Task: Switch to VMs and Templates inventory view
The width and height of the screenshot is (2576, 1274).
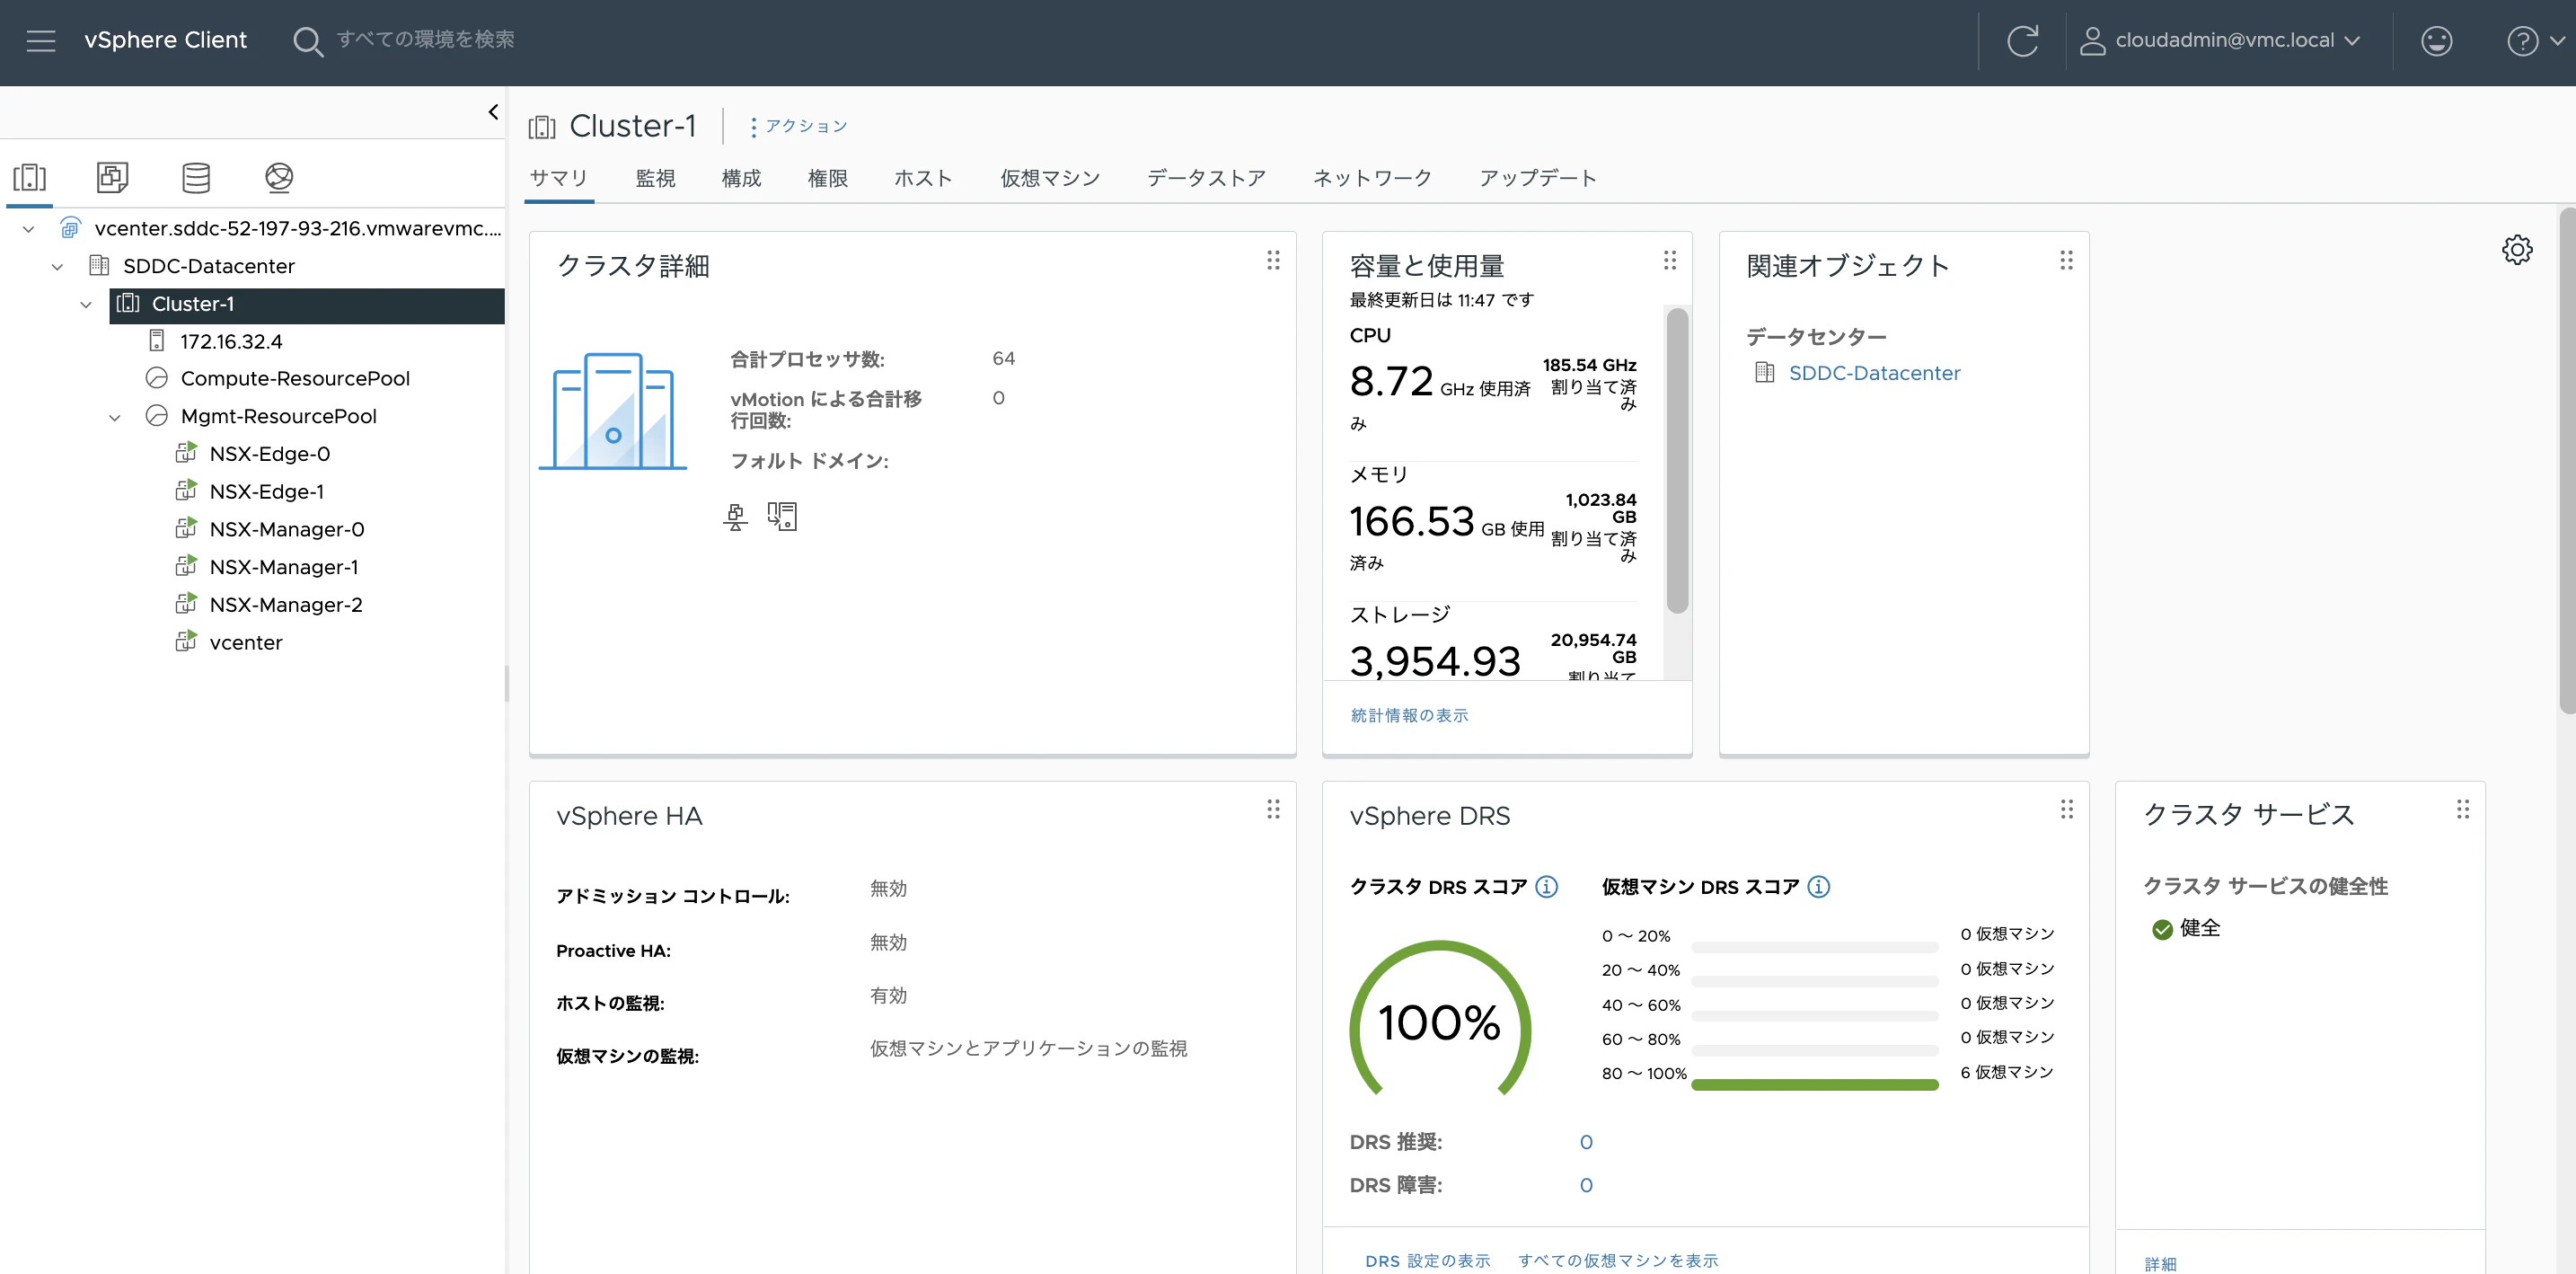Action: tap(113, 178)
